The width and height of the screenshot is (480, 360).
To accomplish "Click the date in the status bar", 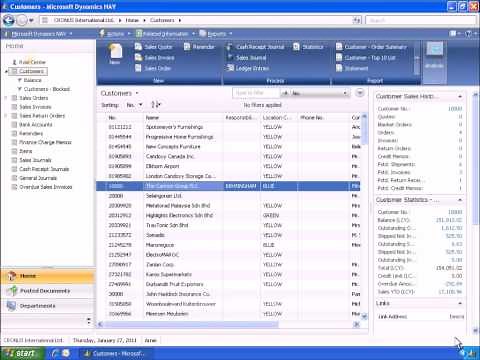I will [x=105, y=340].
